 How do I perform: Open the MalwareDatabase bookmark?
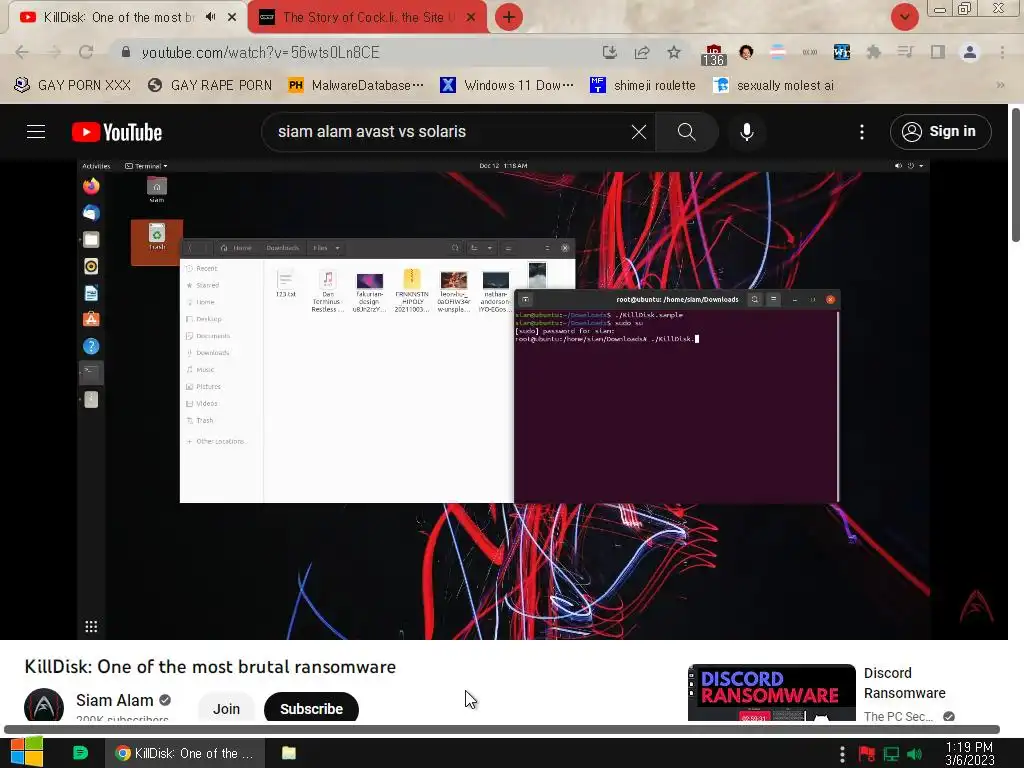pos(357,85)
